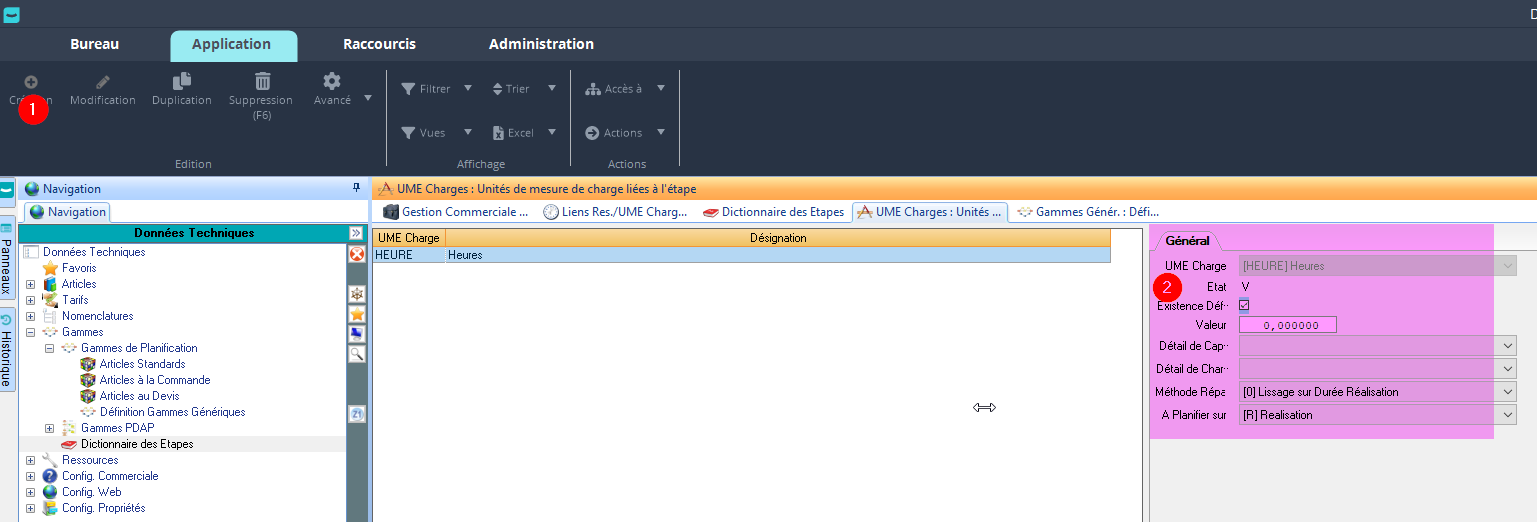Click the Duplication icon in the ribbon
1537x522 pixels.
[182, 82]
